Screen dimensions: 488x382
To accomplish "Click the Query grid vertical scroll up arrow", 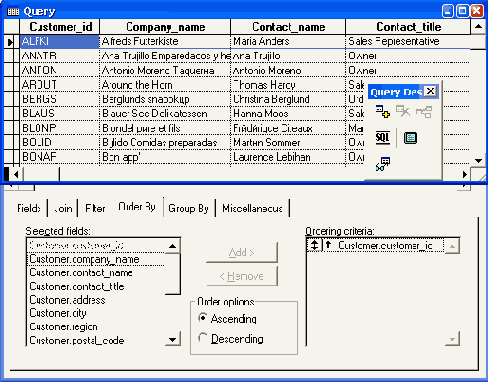I will pyautogui.click(x=479, y=27).
